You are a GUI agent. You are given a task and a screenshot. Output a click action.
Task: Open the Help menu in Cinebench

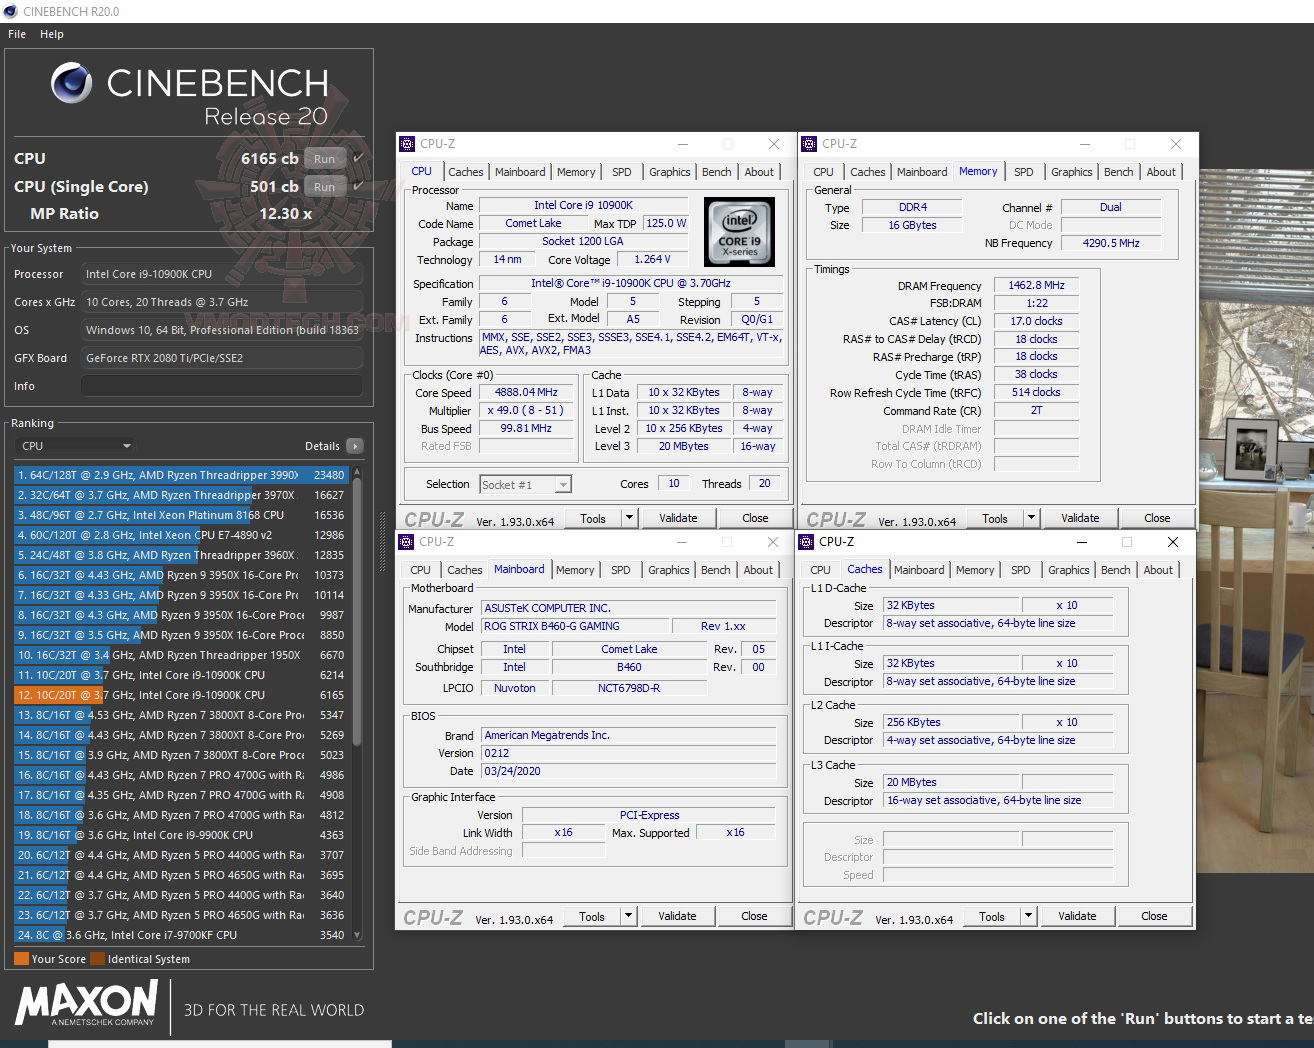click(52, 34)
